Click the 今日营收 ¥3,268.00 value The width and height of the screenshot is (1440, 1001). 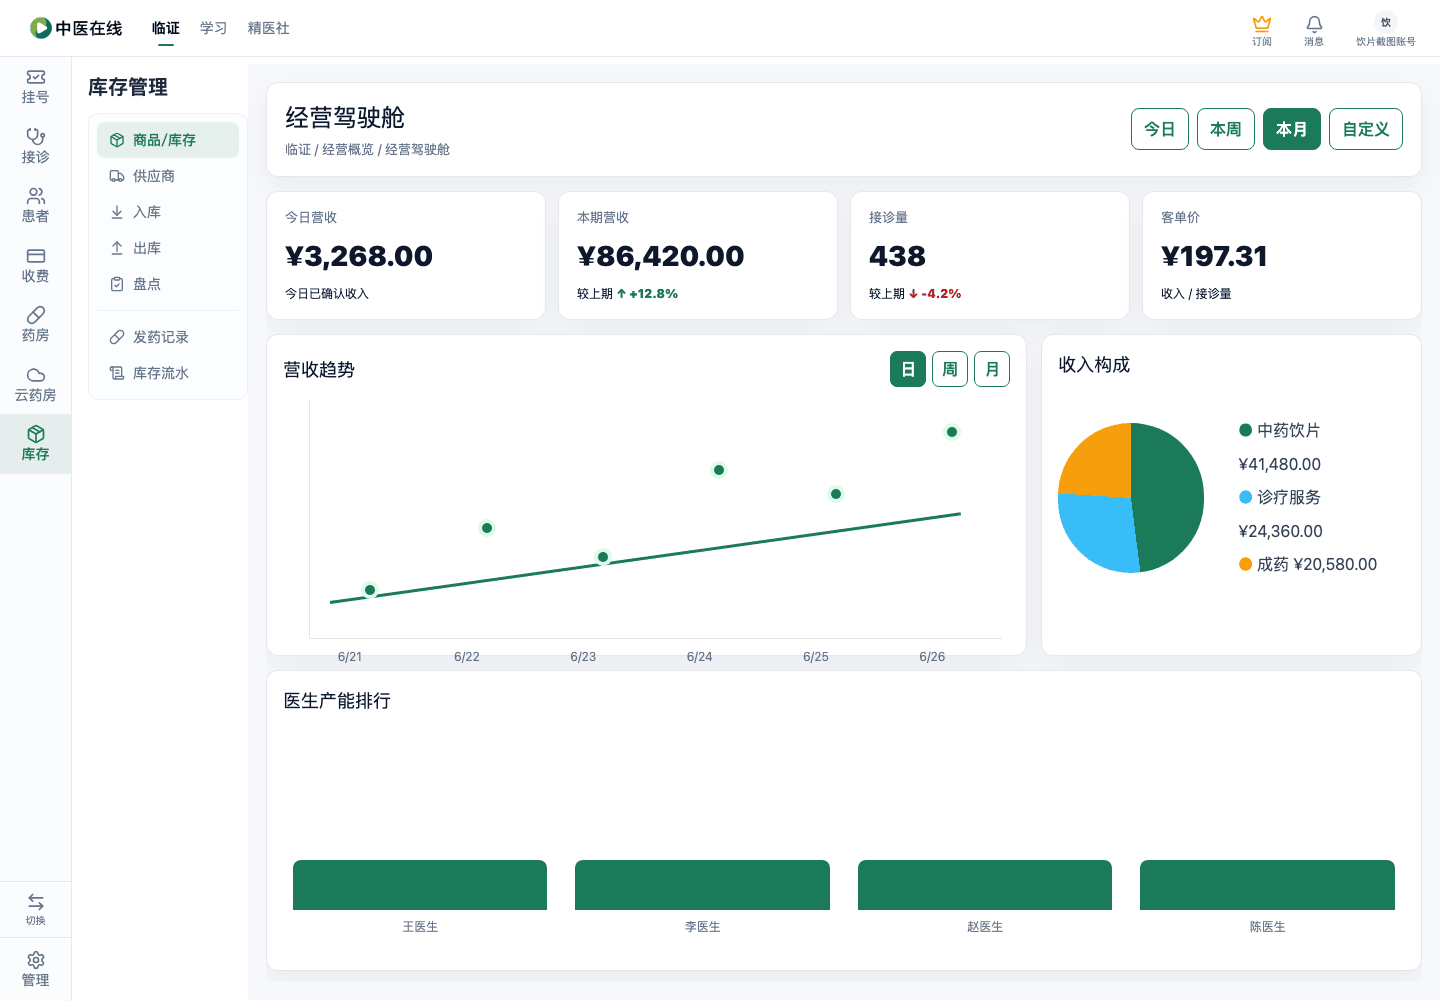point(359,256)
